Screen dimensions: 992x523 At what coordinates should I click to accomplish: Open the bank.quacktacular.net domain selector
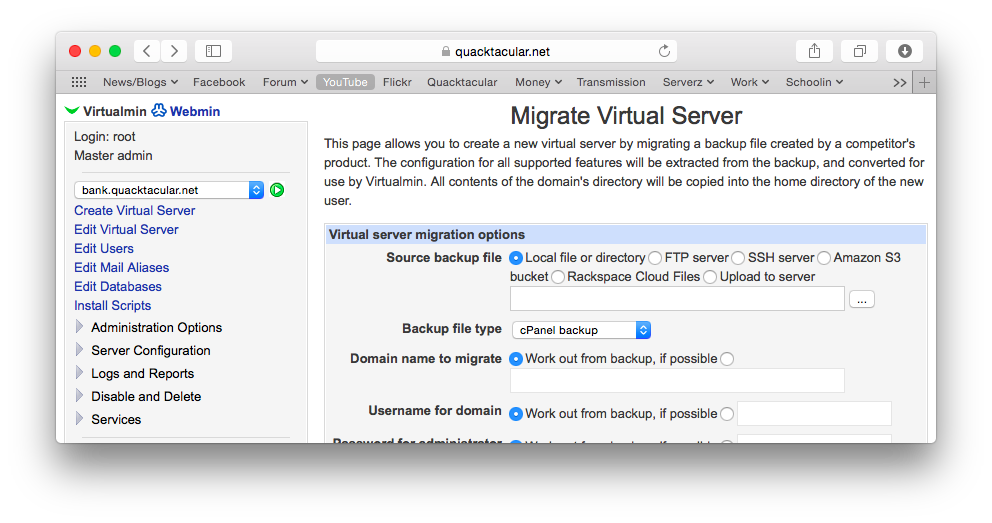click(x=169, y=190)
